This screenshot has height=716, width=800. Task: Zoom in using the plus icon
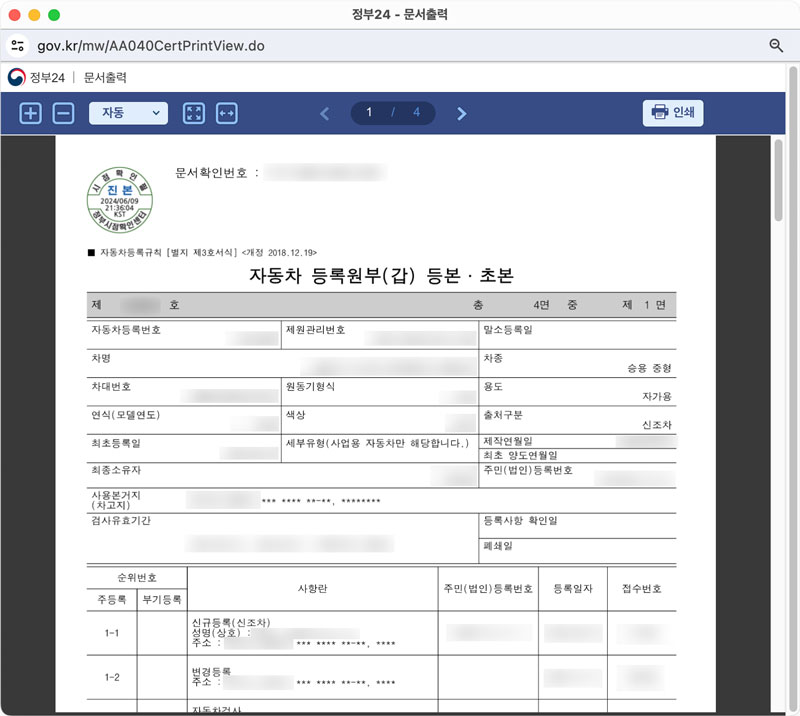pos(29,113)
